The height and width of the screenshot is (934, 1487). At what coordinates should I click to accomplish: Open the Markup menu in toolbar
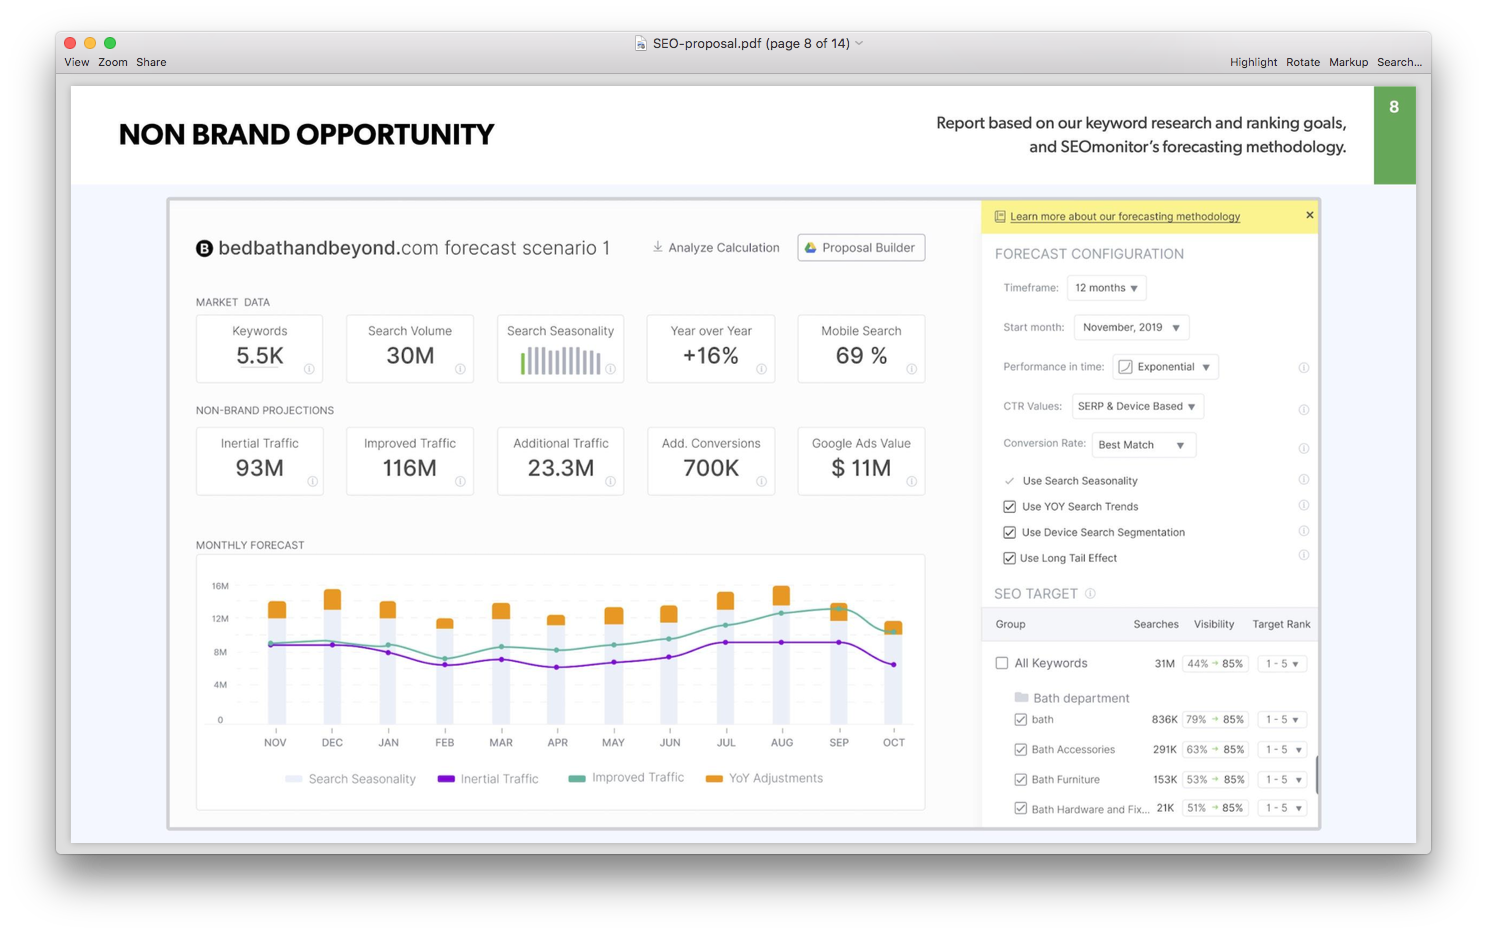point(1347,62)
